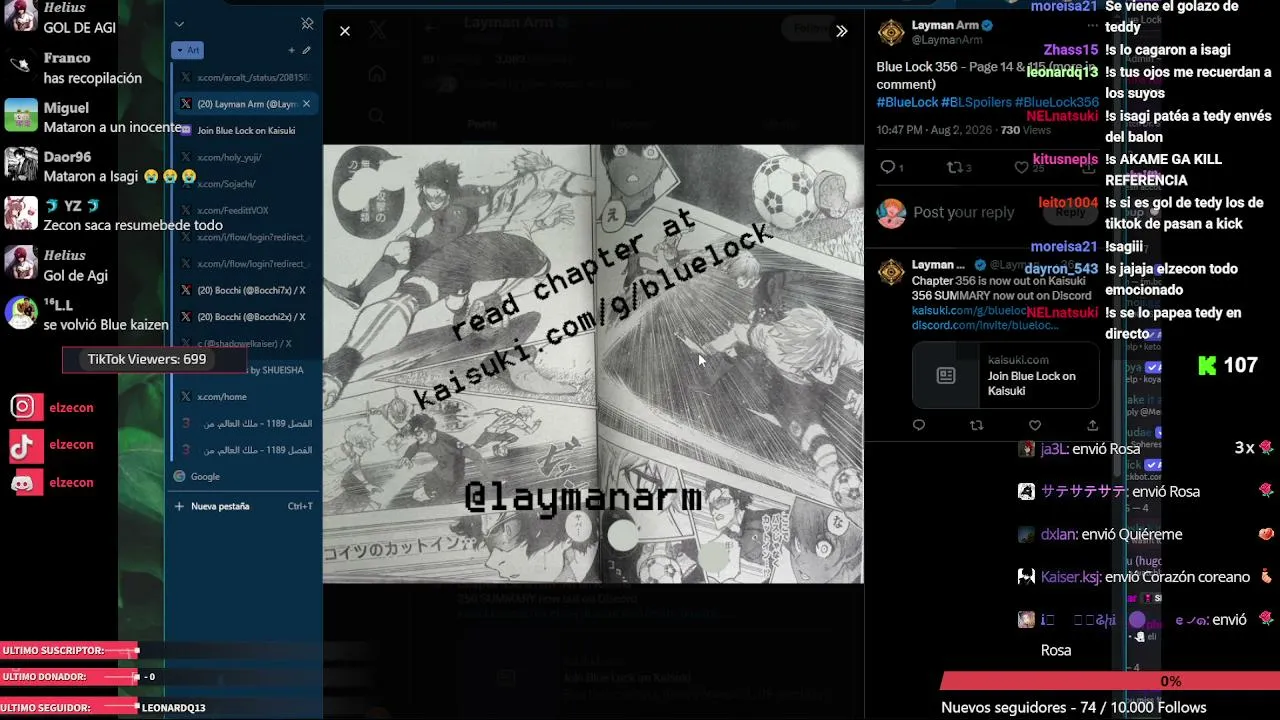Open the Join Blue Lock on Kaisuki link card
Image resolution: width=1280 pixels, height=720 pixels.
pos(1005,375)
